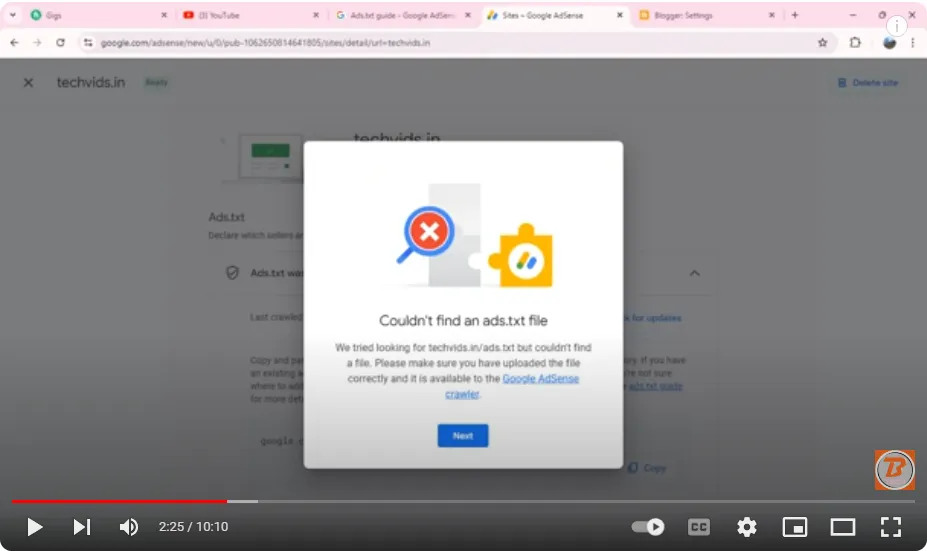Switch to theater mode
The height and width of the screenshot is (551, 927).
[x=842, y=527]
